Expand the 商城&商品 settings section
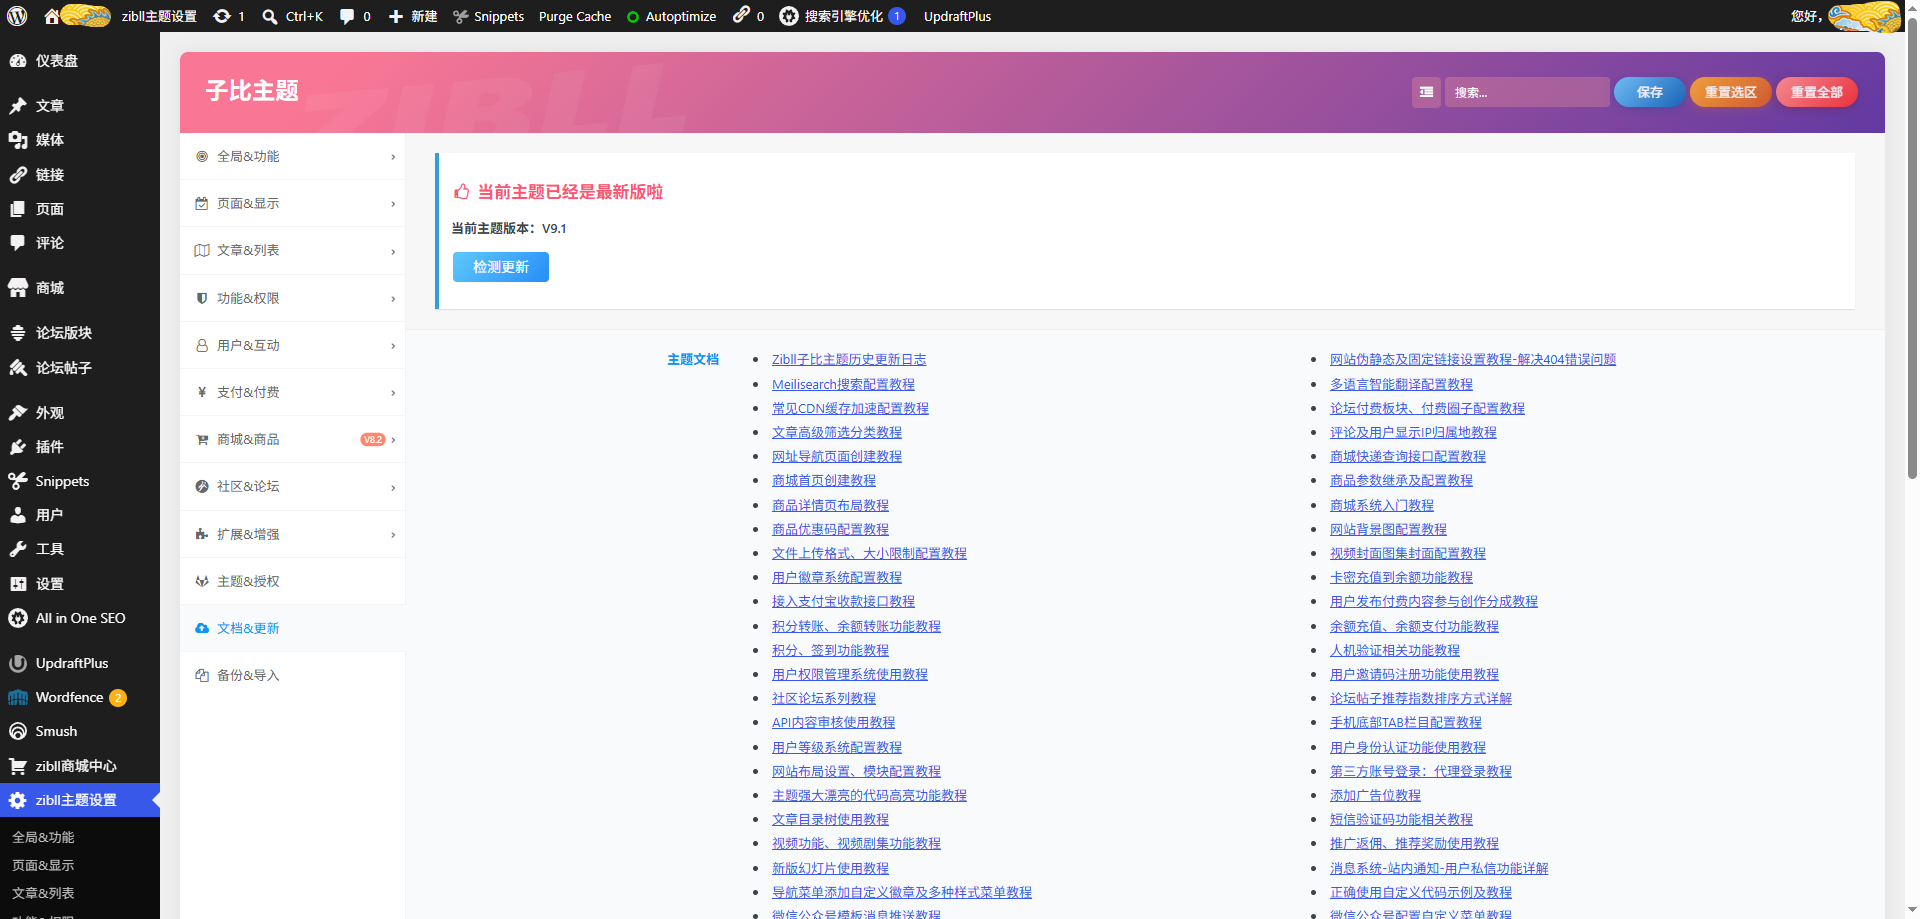 point(292,439)
